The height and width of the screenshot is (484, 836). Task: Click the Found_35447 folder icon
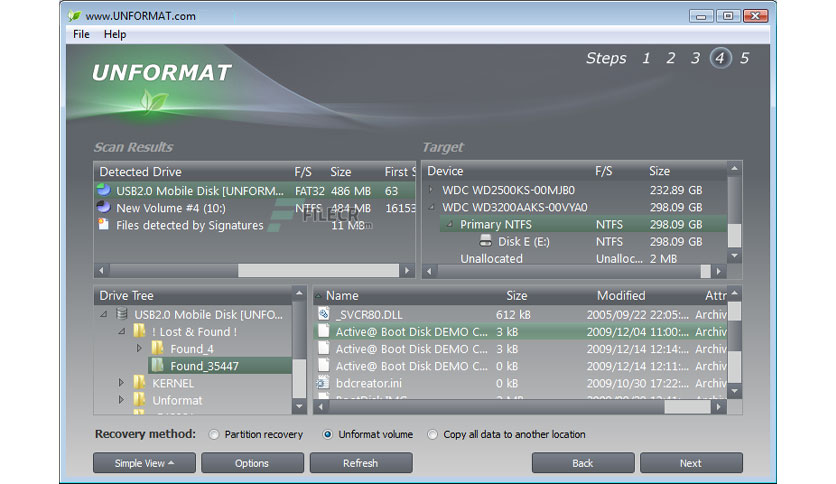coord(157,365)
